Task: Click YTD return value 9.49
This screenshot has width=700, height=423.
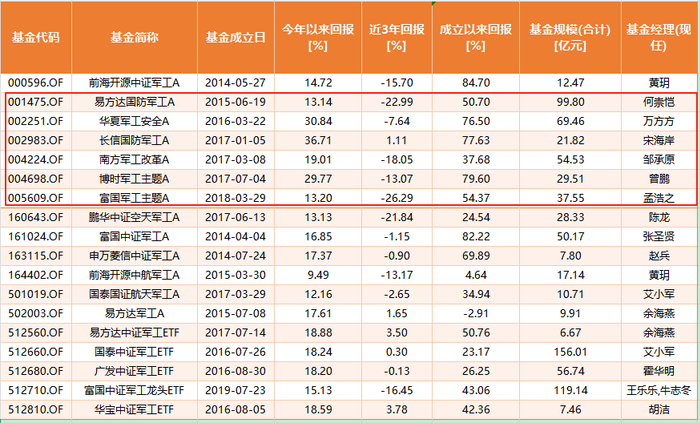Action: pos(318,275)
